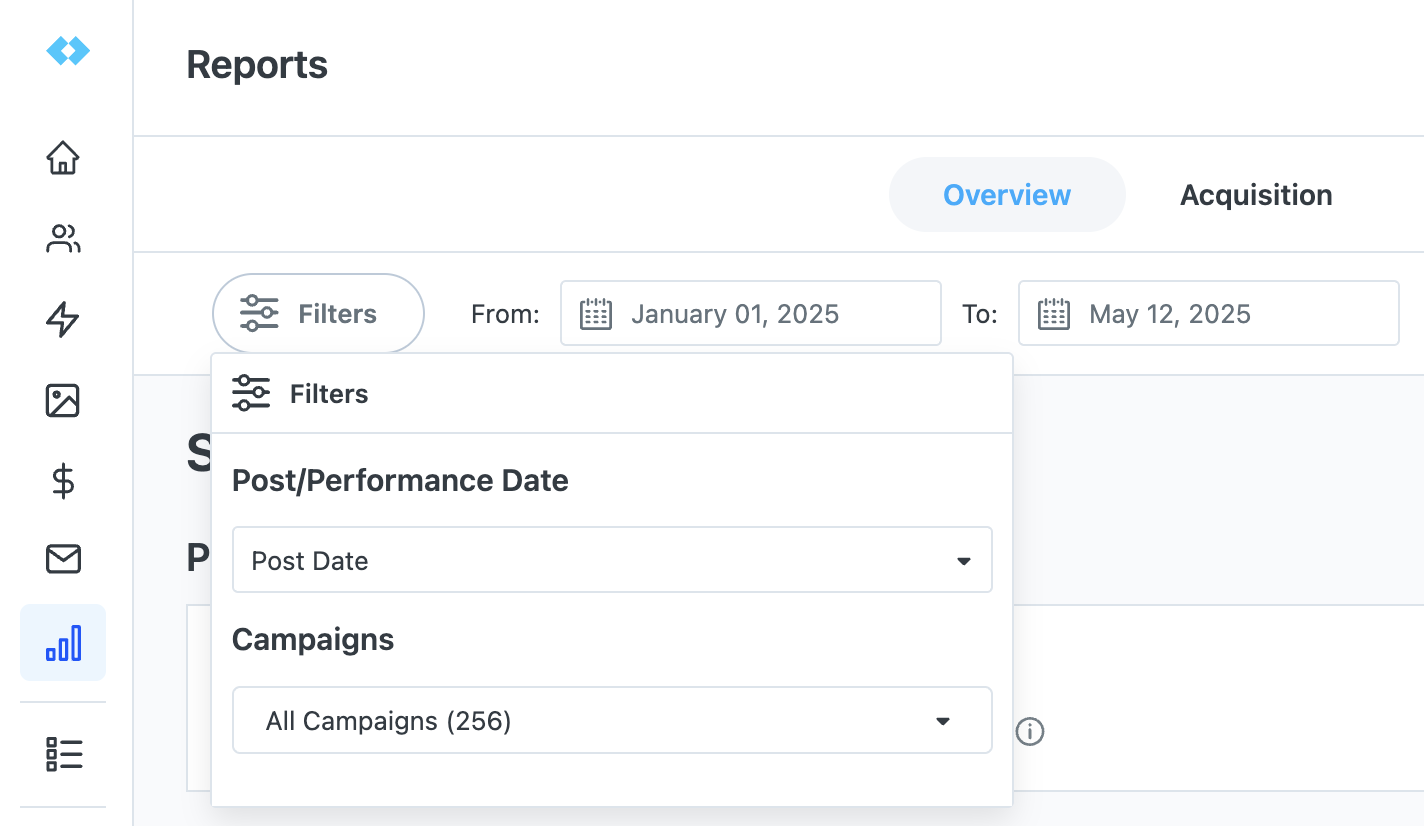Toggle the rounded Filters button
1424x826 pixels.
coord(318,314)
